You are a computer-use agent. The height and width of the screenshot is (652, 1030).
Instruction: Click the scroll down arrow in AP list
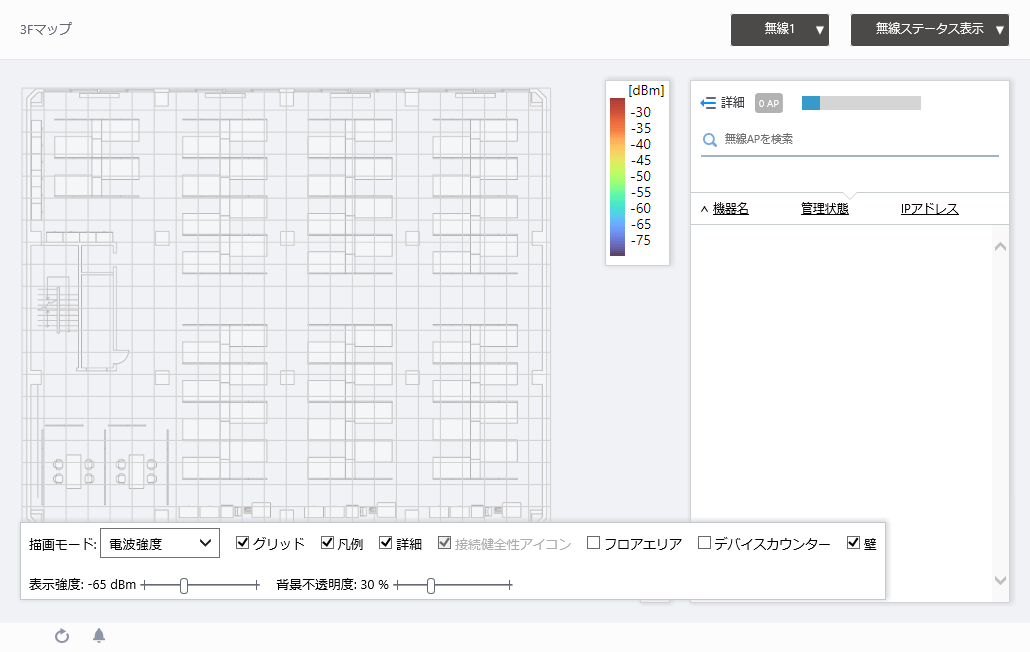point(1000,580)
